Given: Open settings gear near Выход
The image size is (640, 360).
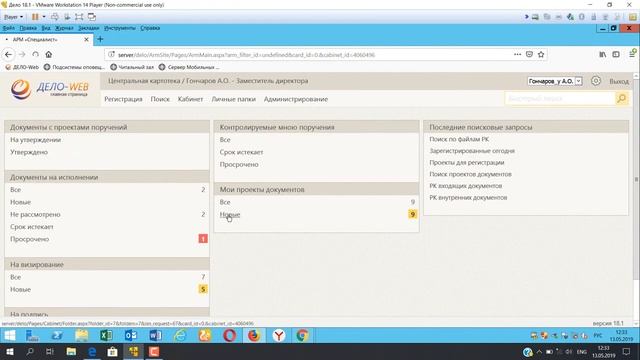Looking at the screenshot, I should [596, 81].
